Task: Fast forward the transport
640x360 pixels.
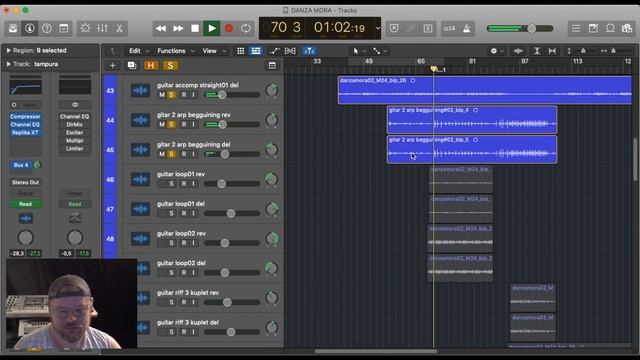Action: pyautogui.click(x=178, y=28)
